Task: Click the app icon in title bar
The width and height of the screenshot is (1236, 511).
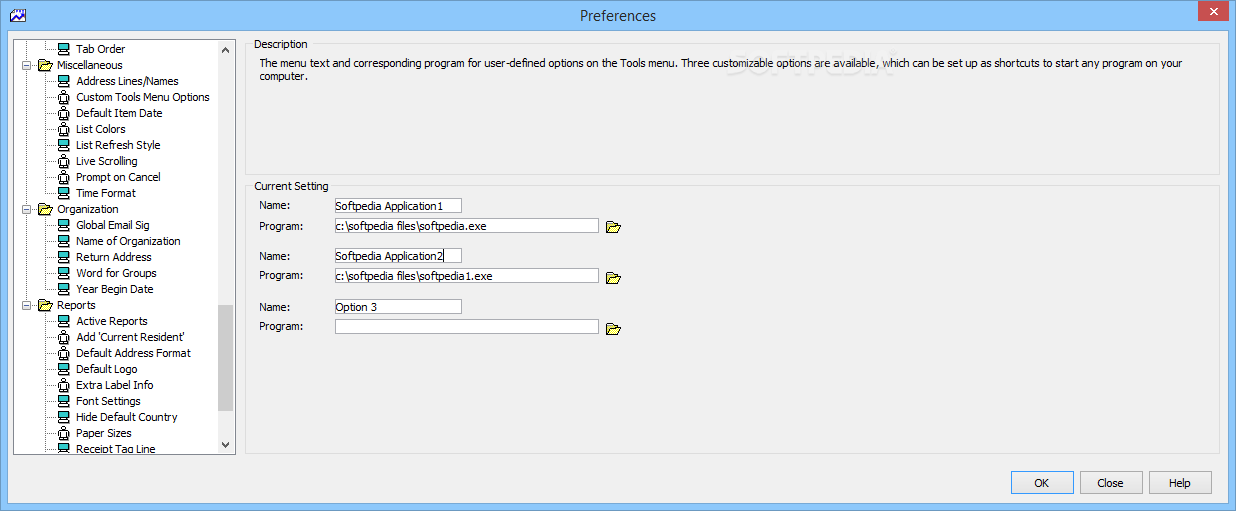Action: click(17, 15)
